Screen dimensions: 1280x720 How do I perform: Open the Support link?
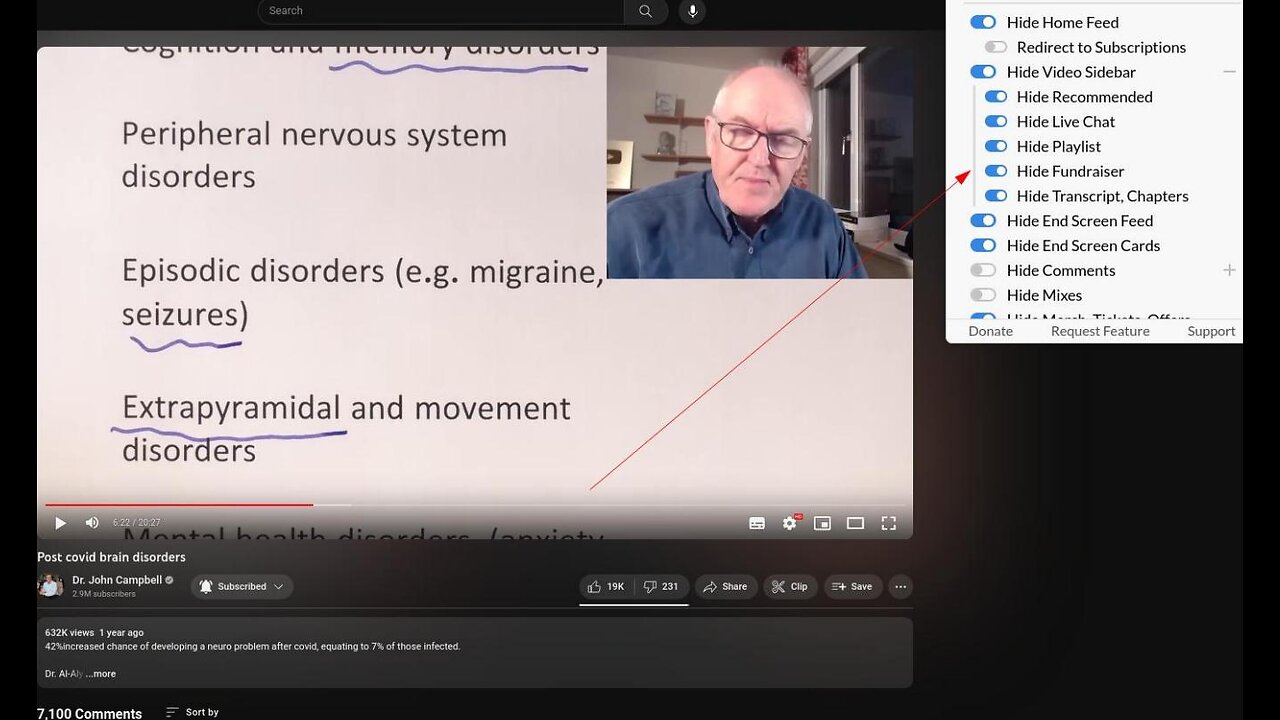[1211, 331]
